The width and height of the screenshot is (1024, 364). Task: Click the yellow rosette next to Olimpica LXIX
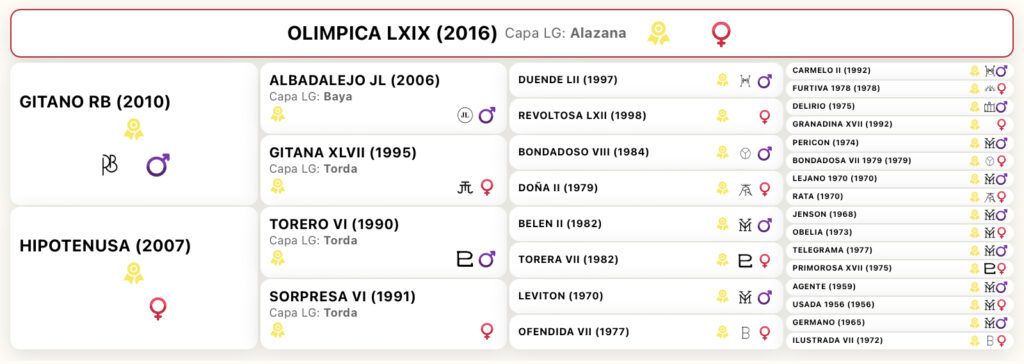point(658,33)
